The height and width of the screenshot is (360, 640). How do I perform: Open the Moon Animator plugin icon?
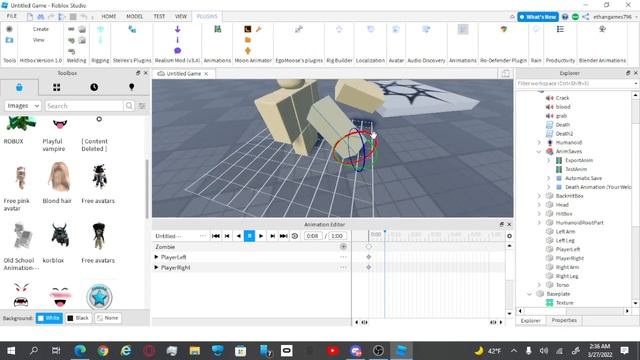tap(247, 29)
